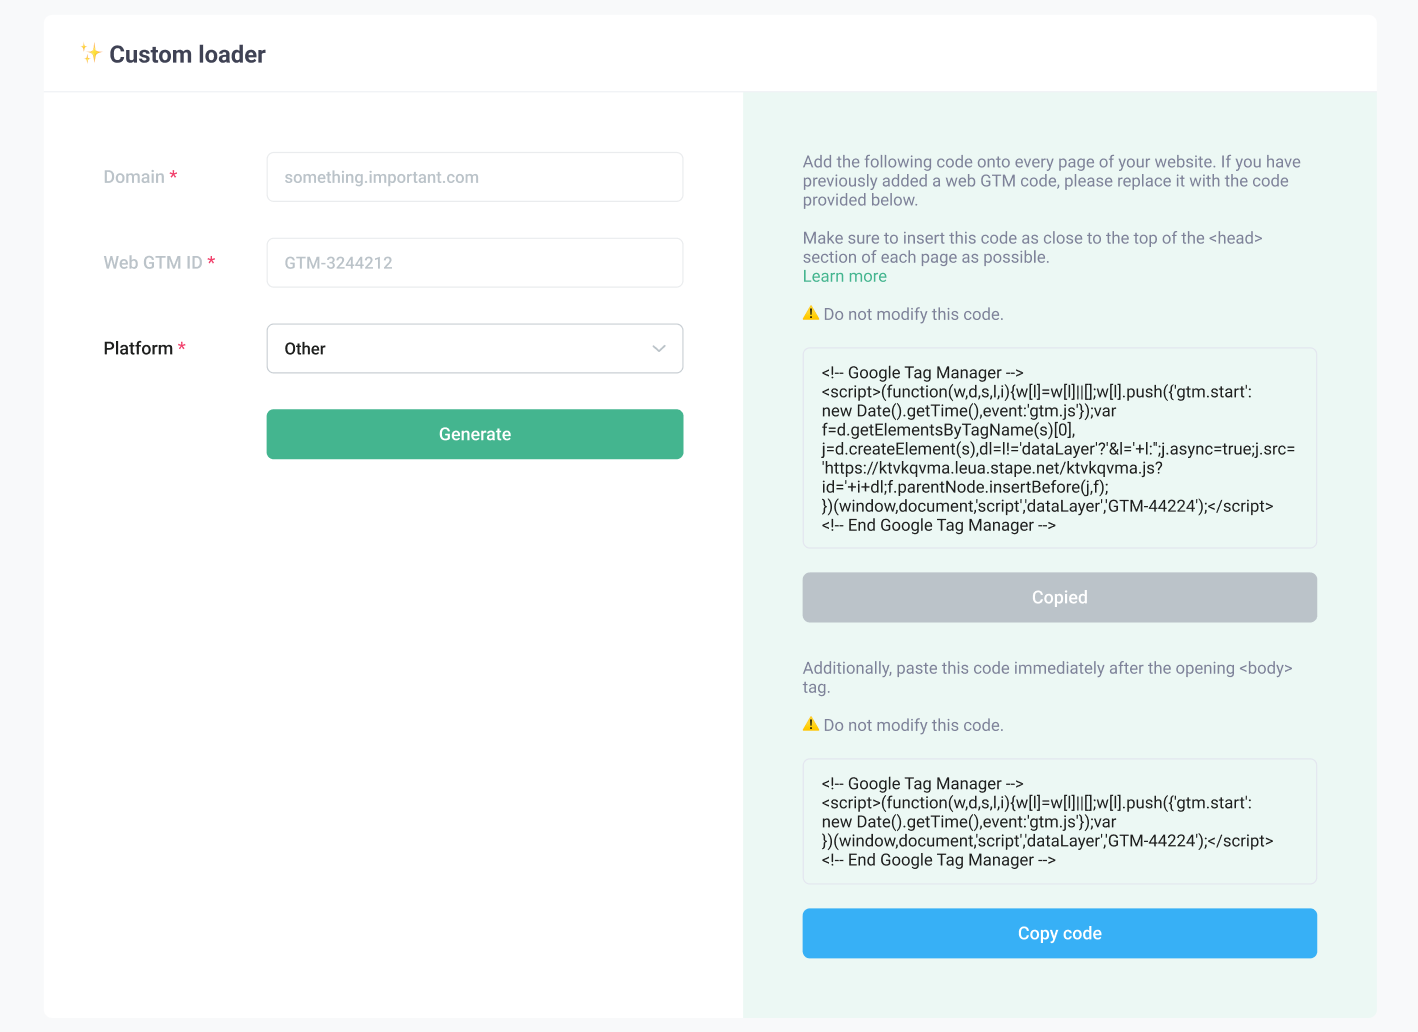
Task: Click the first warning triangle icon
Action: tap(811, 313)
